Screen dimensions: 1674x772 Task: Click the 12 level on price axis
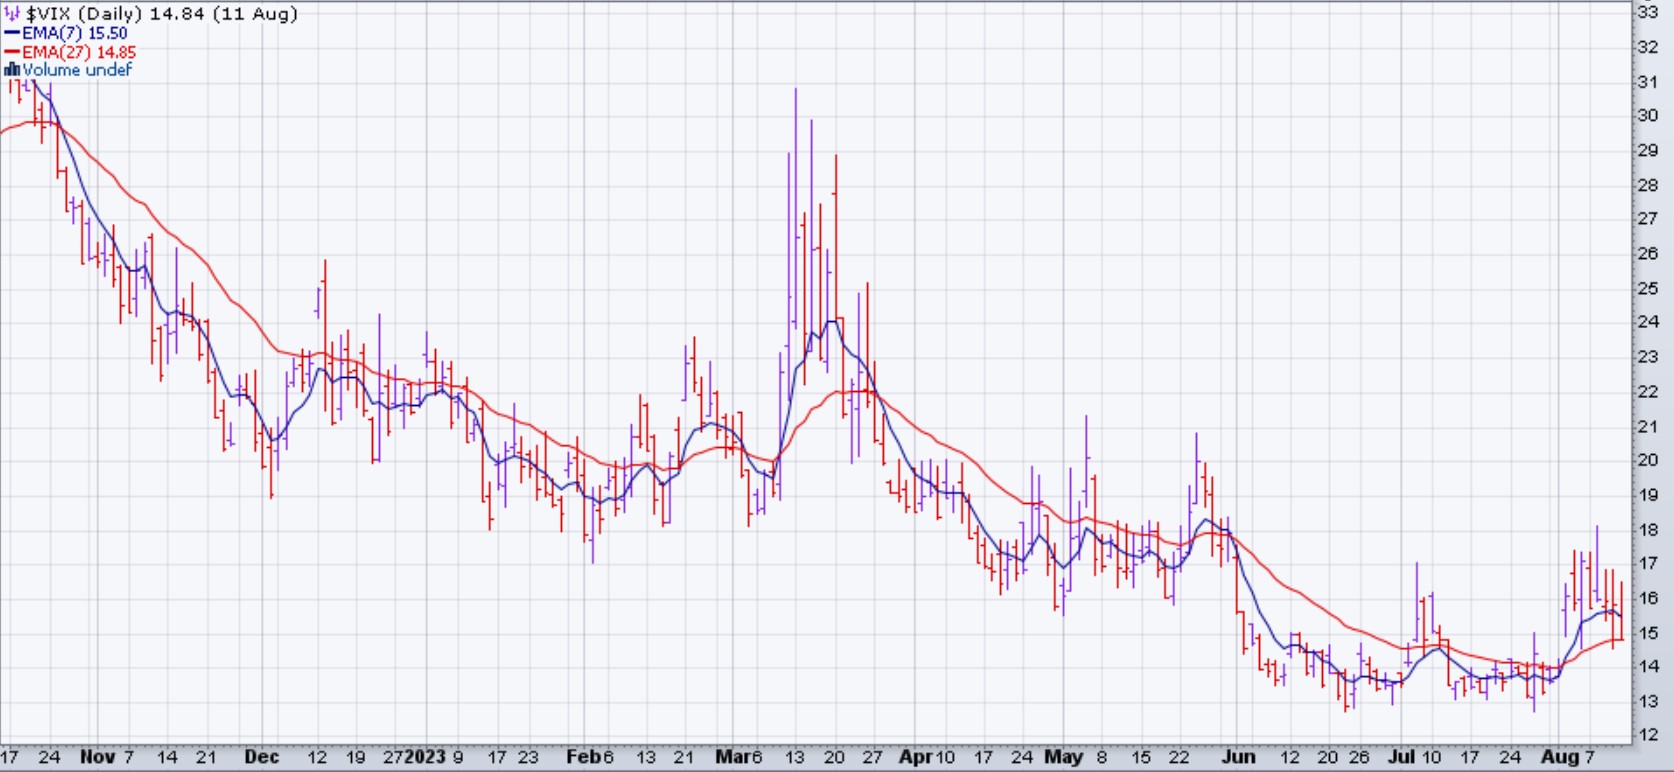[1647, 735]
